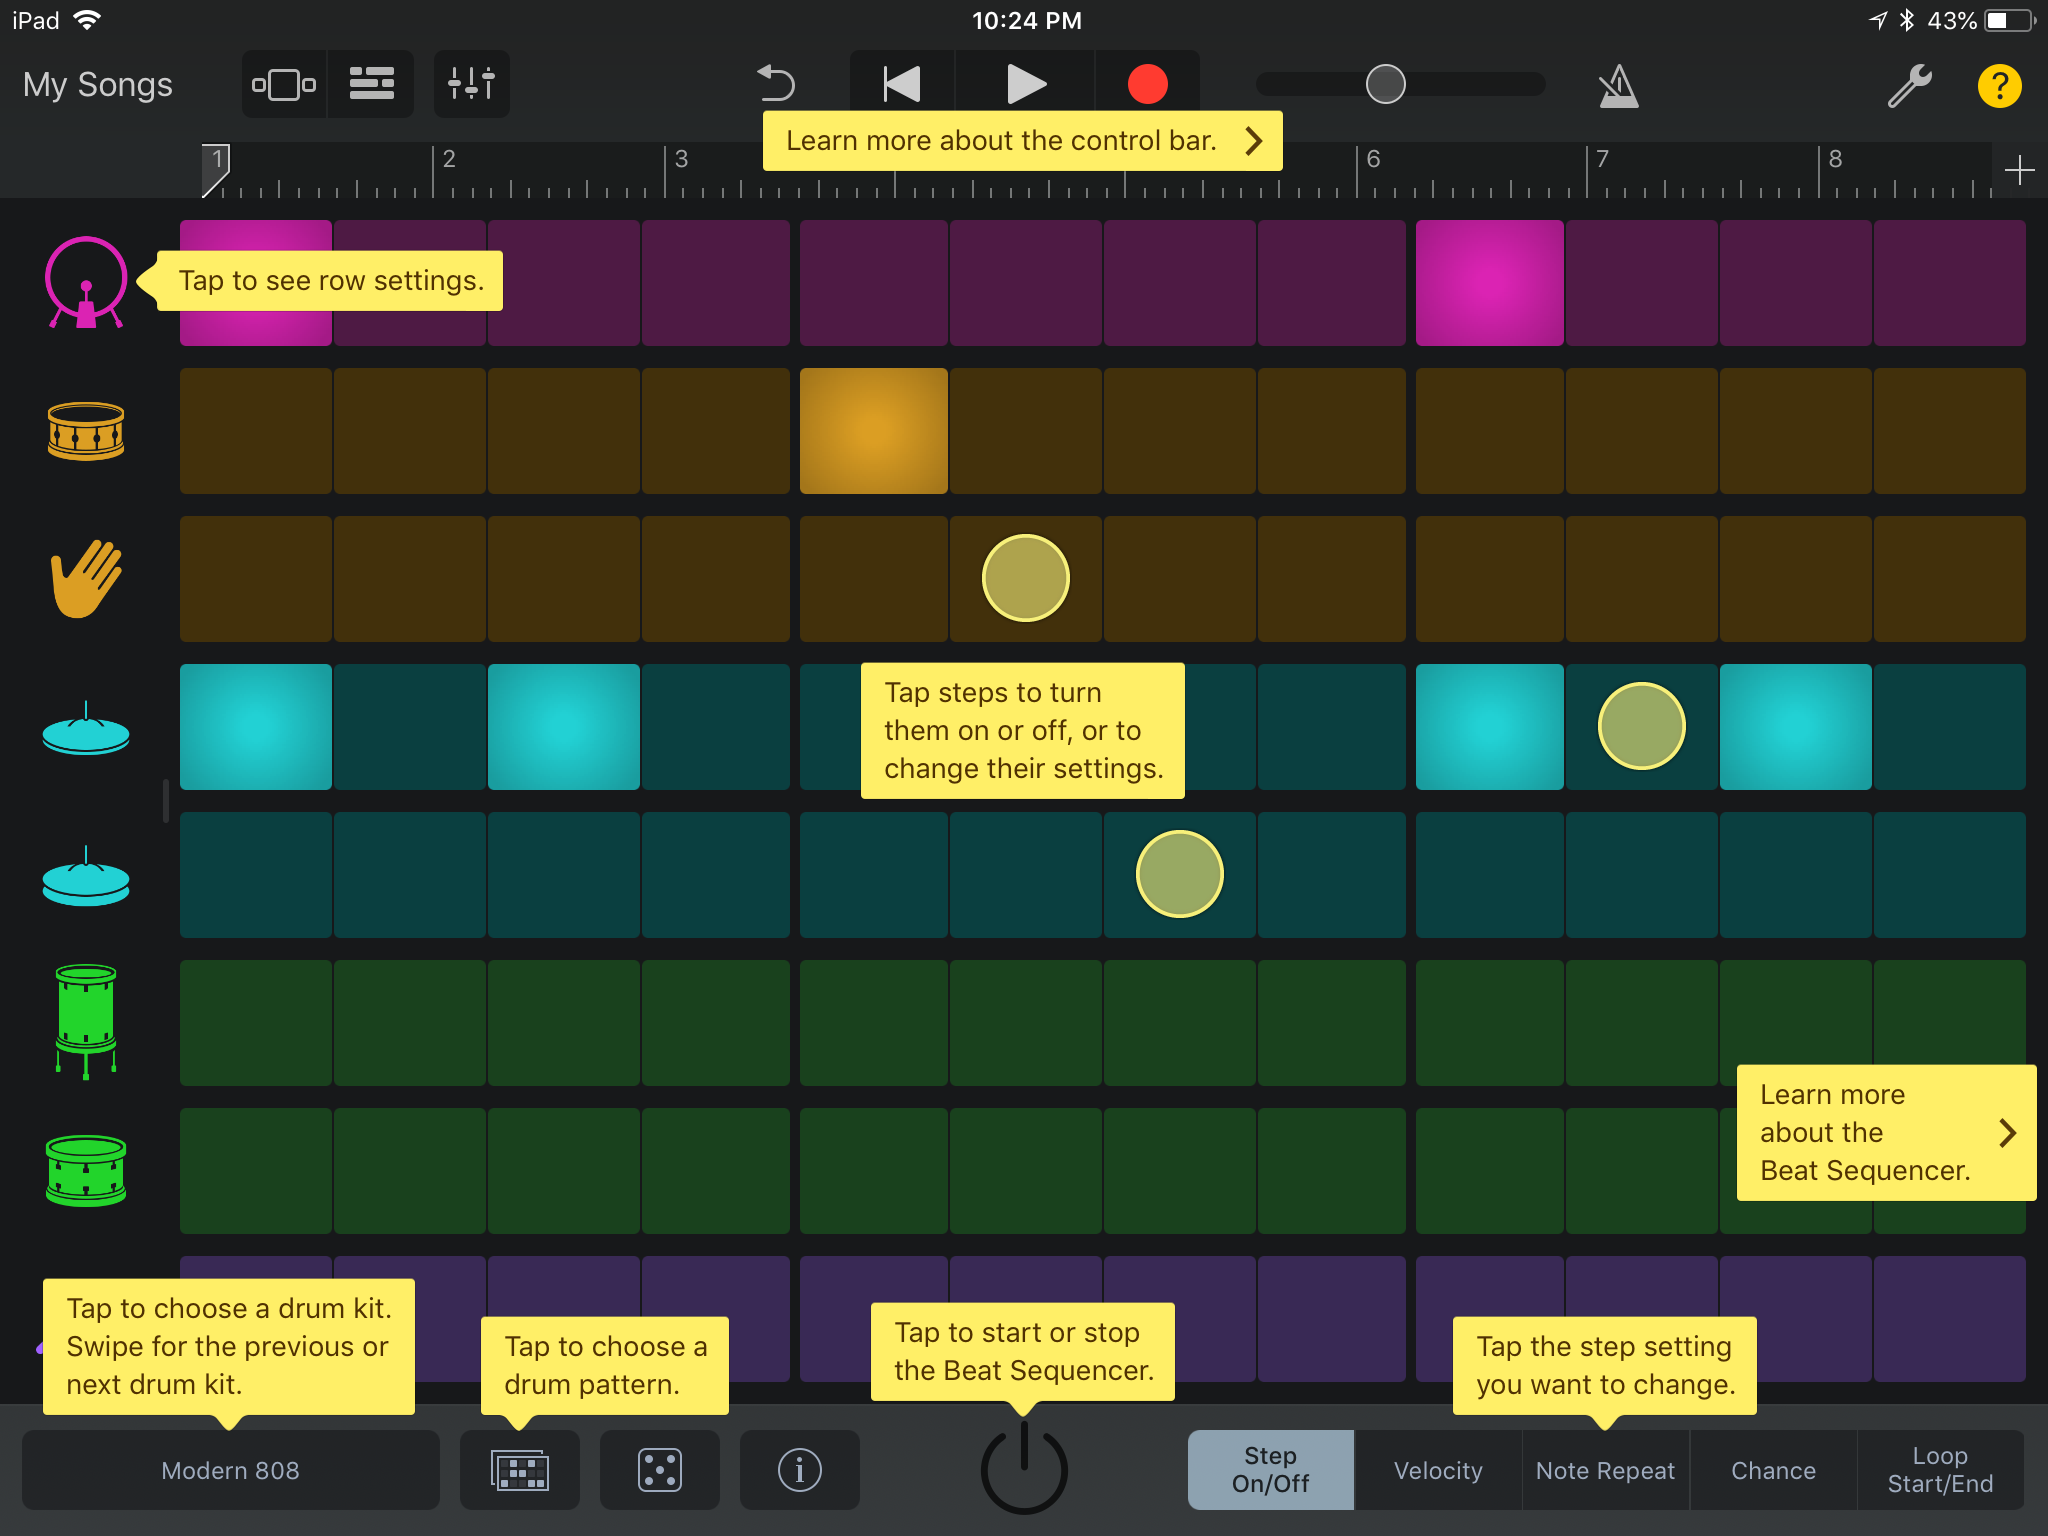Viewport: 2048px width, 1536px height.
Task: Tap bar 8 on the ruler
Action: coord(1835,159)
